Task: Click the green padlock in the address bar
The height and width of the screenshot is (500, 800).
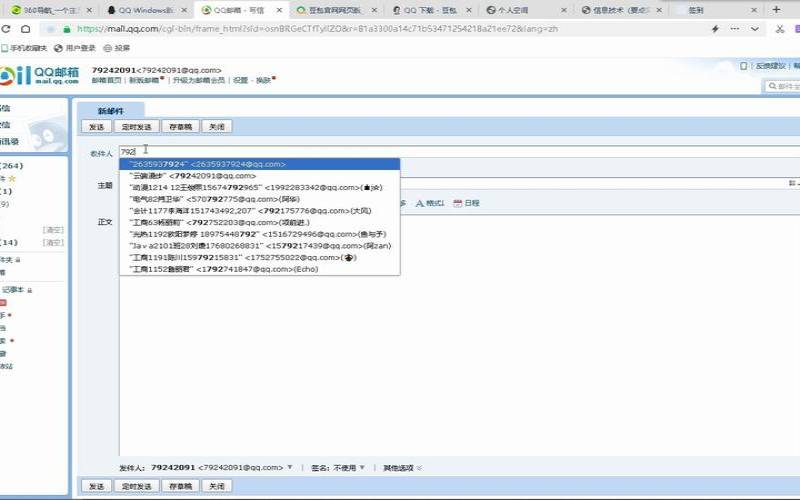Action: (67, 29)
